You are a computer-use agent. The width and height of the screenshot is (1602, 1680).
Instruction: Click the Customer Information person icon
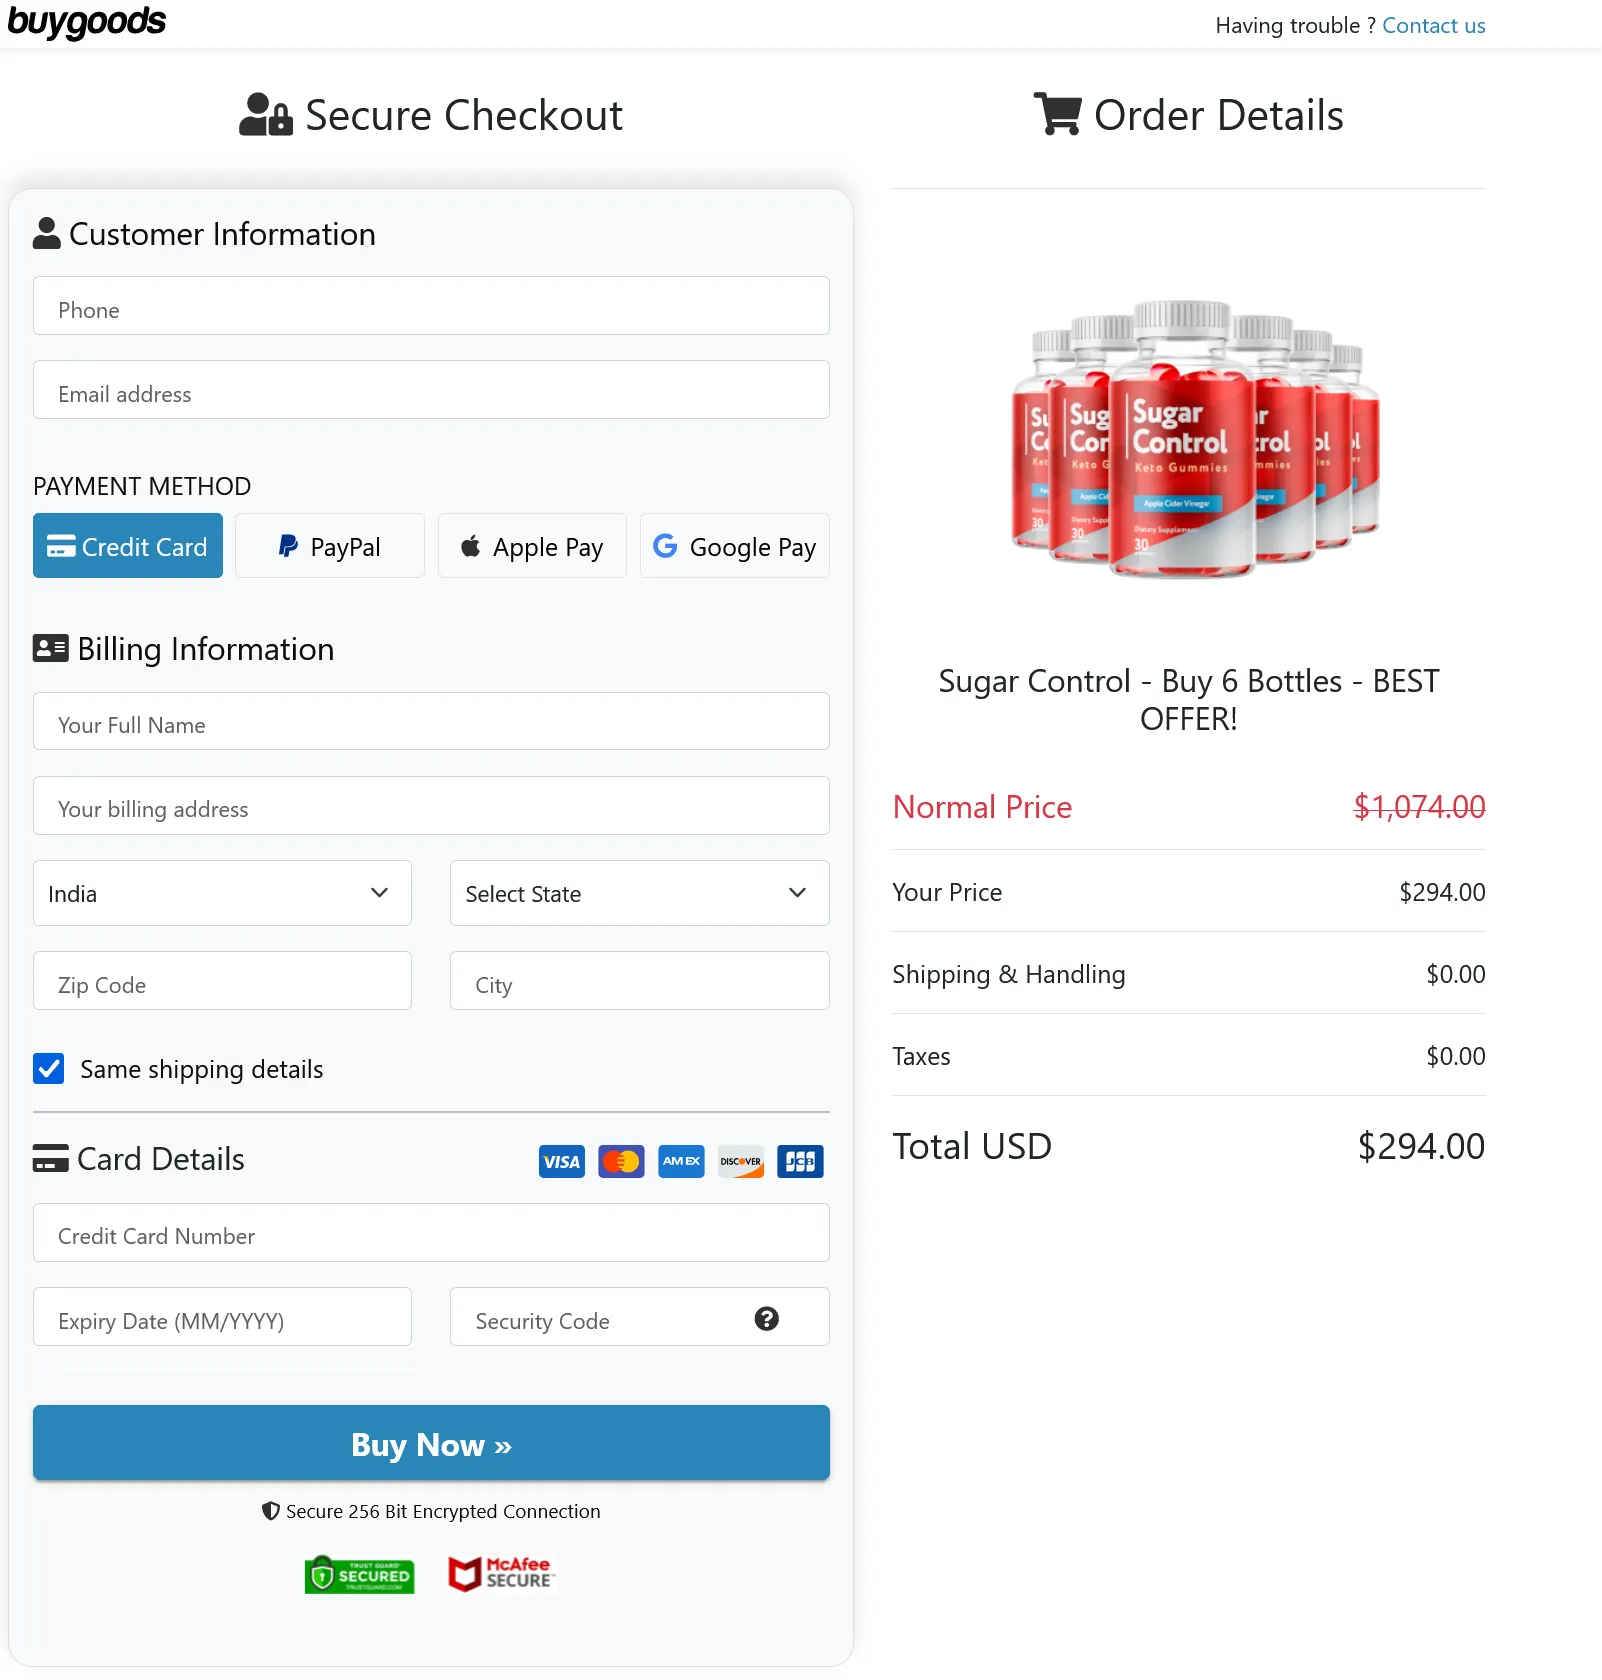pos(47,233)
